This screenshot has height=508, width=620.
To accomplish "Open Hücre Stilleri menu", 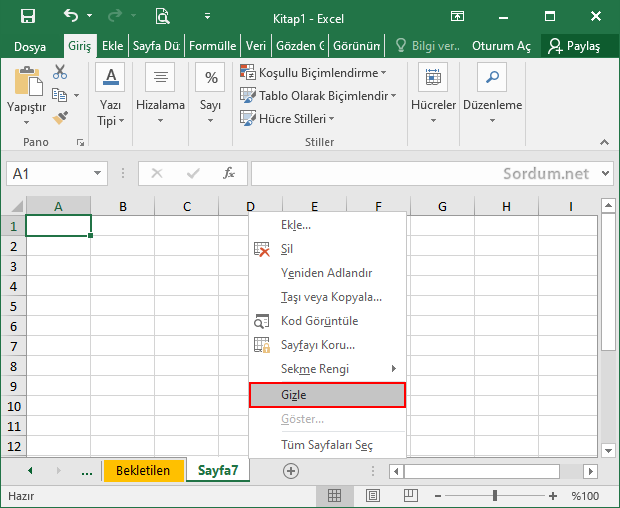I will 287,119.
